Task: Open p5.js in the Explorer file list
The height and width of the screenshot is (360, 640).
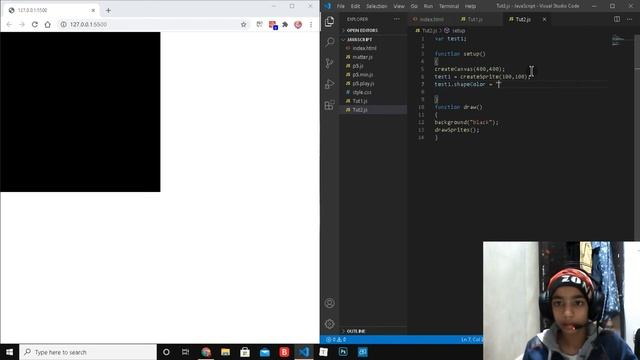Action: coord(373,66)
